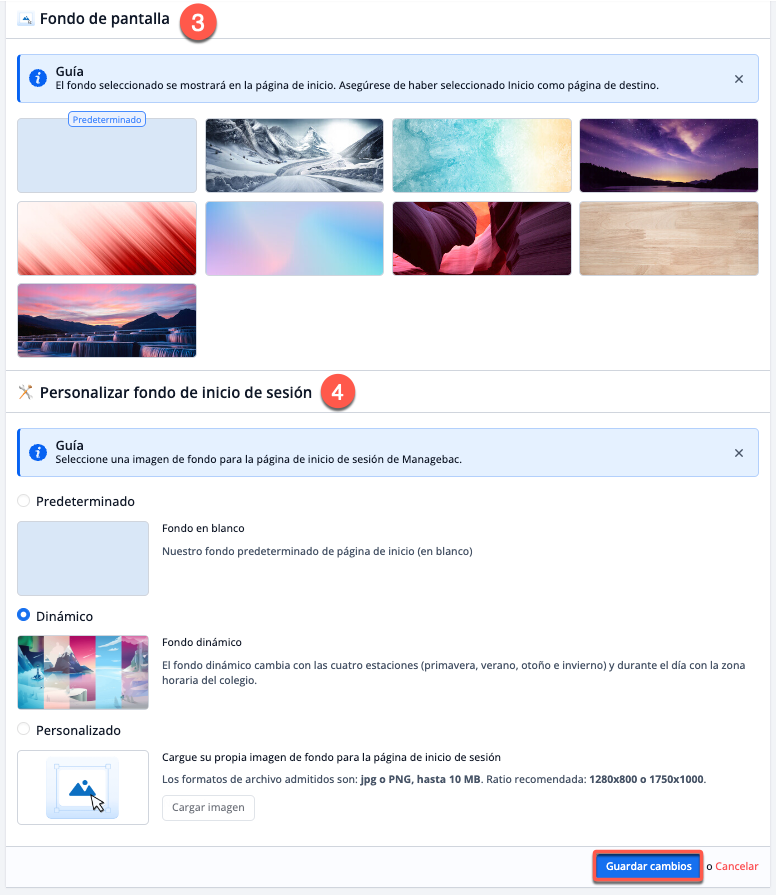Click the info icon in login background guide
The width and height of the screenshot is (776, 895).
coord(38,453)
